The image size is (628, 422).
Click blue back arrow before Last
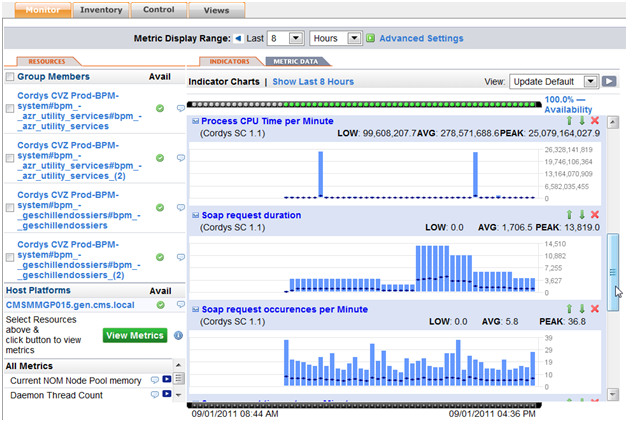[x=238, y=38]
